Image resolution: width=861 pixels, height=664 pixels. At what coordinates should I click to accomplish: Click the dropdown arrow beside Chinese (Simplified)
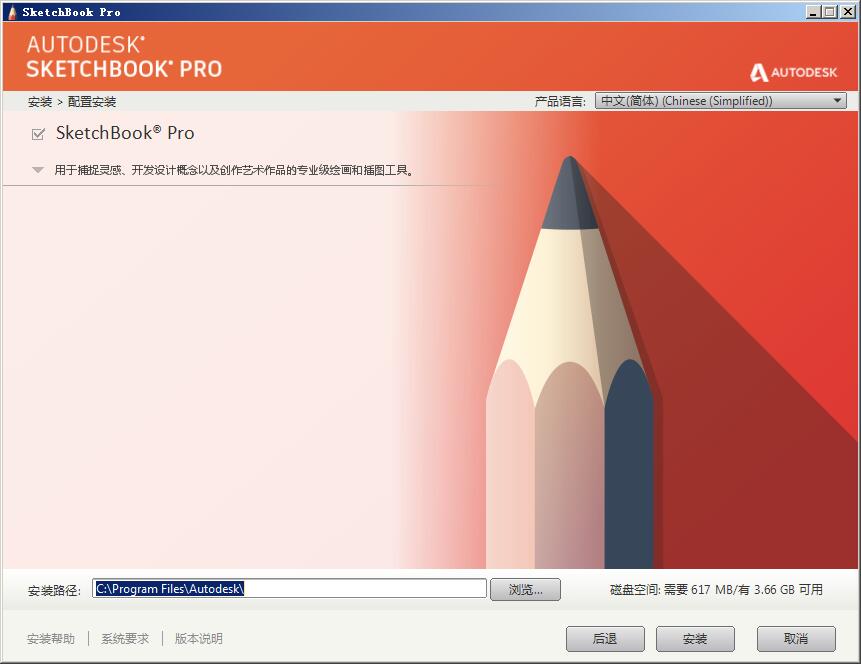[837, 101]
